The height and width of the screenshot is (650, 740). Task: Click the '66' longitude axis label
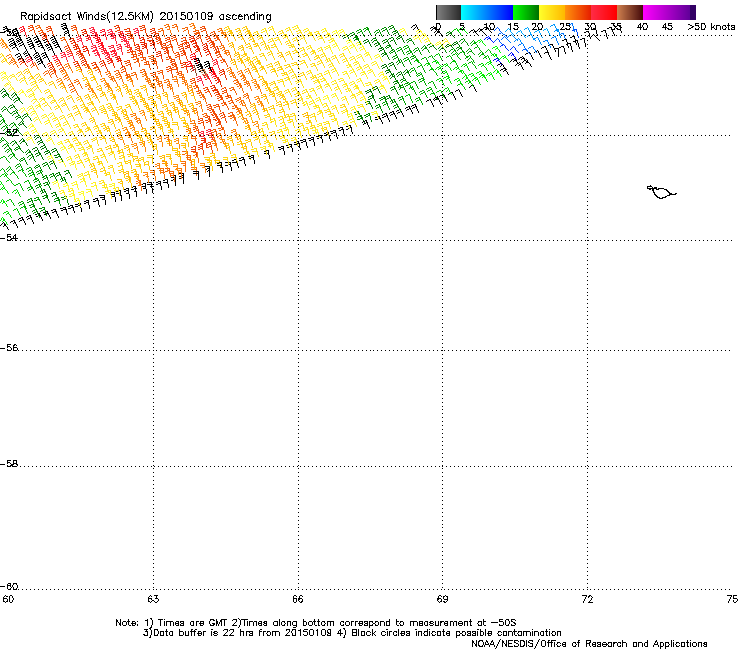point(298,599)
